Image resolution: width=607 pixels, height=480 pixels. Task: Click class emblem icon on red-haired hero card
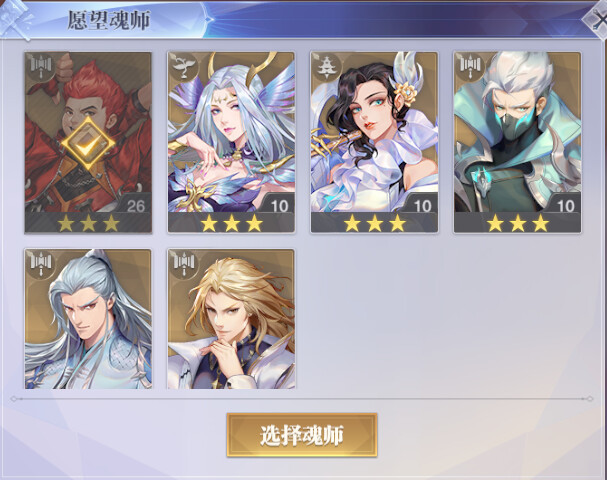(x=41, y=67)
